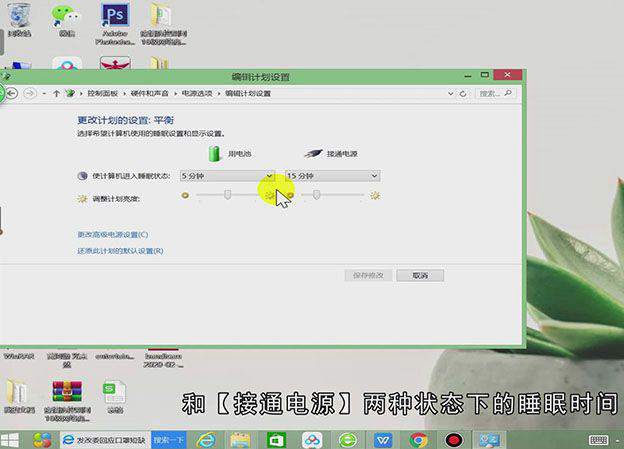Click the plugged-in brightness slider handle
Viewport: 624px width, 449px height.
pyautogui.click(x=316, y=195)
